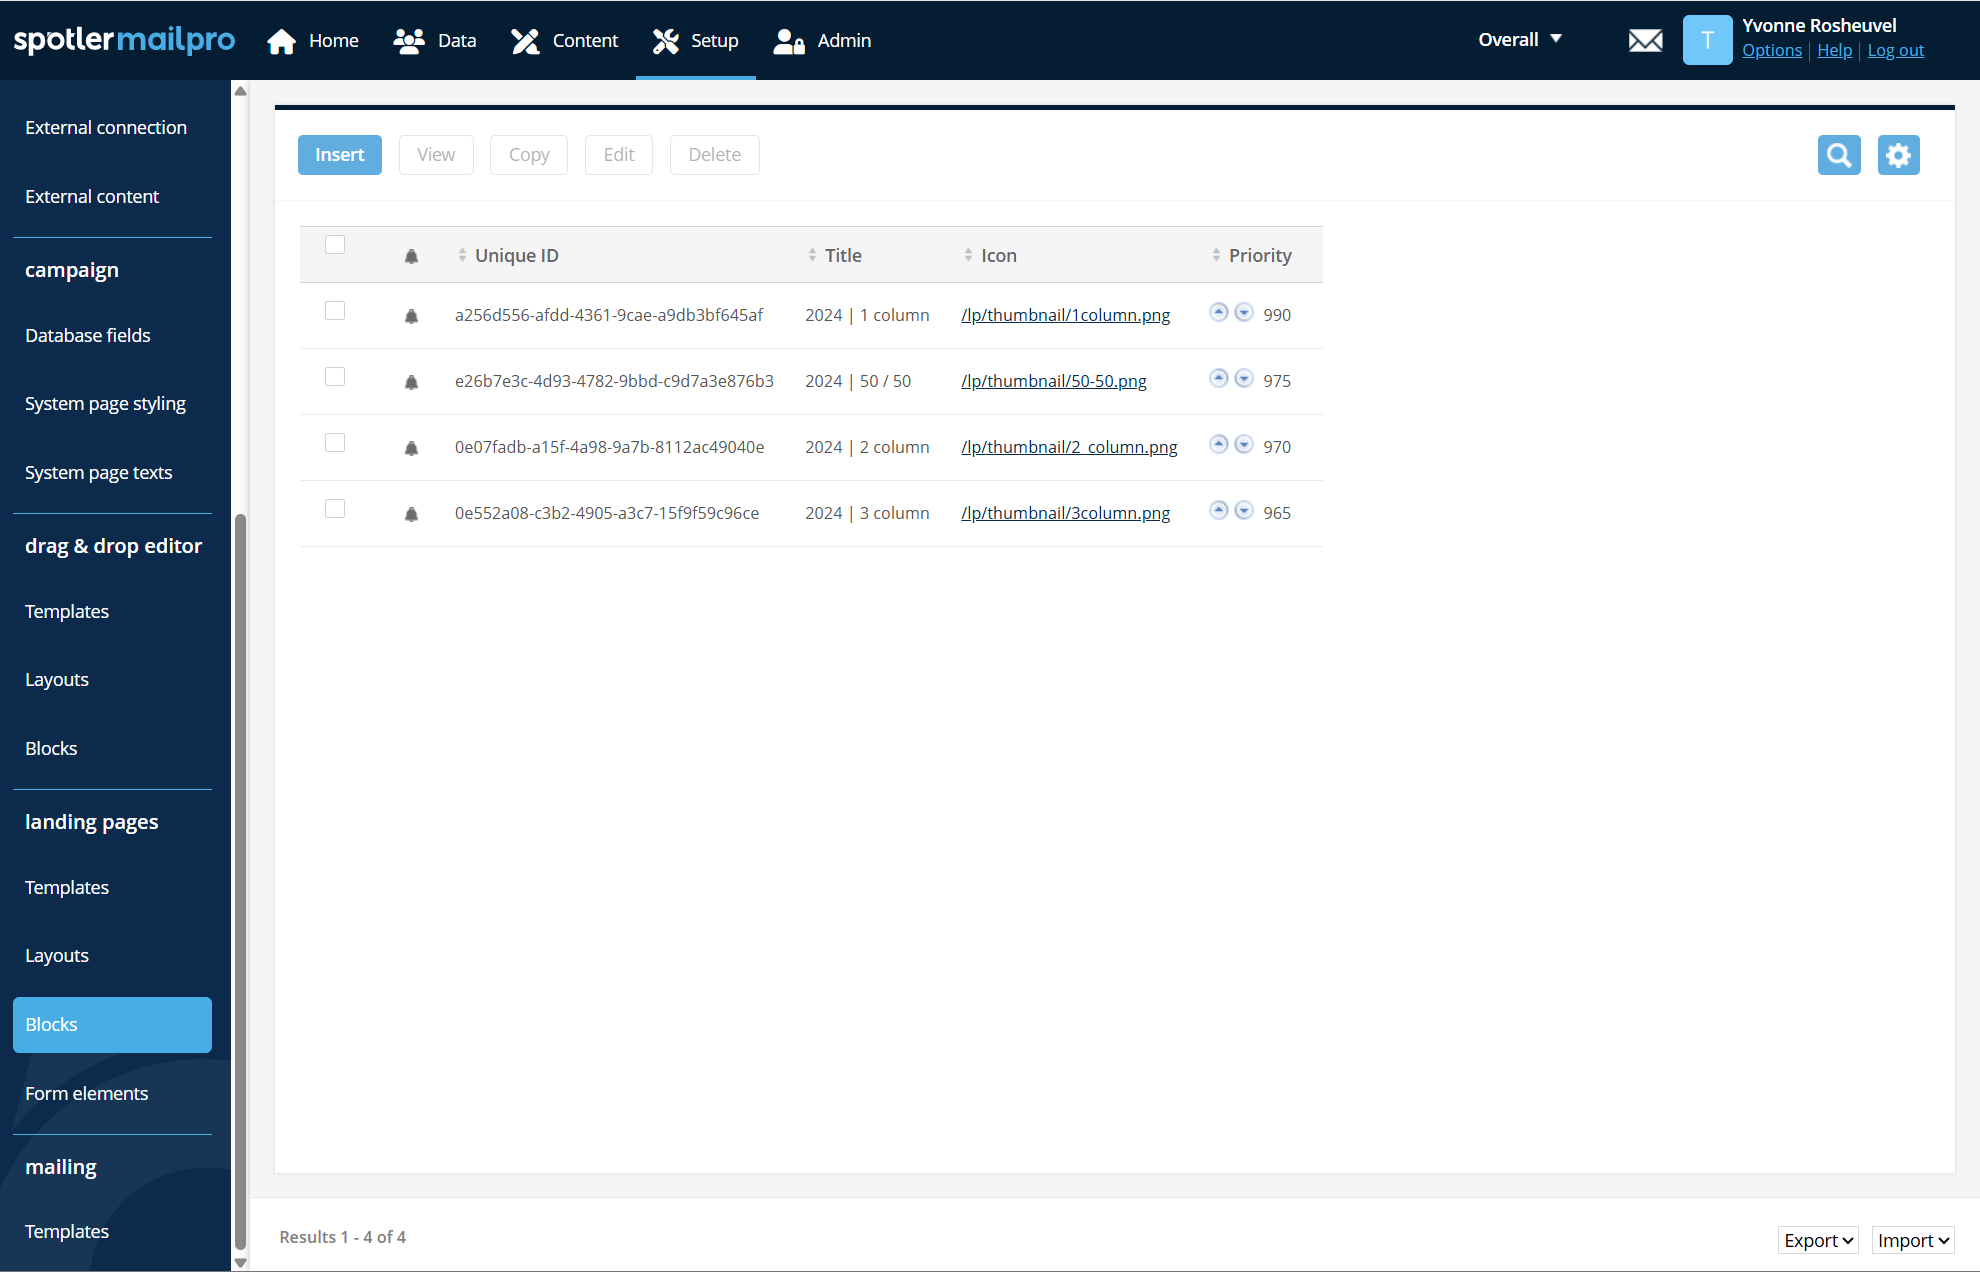1980x1272 pixels.
Task: Click title 2024 | 50 / 50
Action: pos(858,381)
